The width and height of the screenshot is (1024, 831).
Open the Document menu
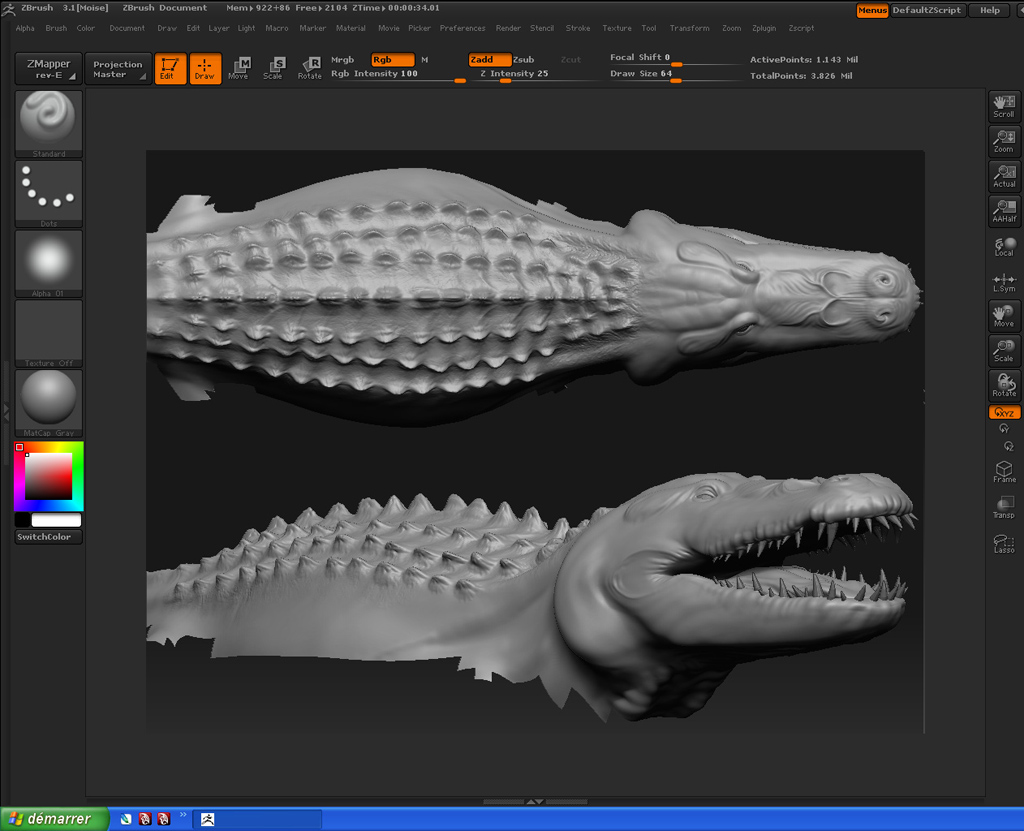[127, 28]
